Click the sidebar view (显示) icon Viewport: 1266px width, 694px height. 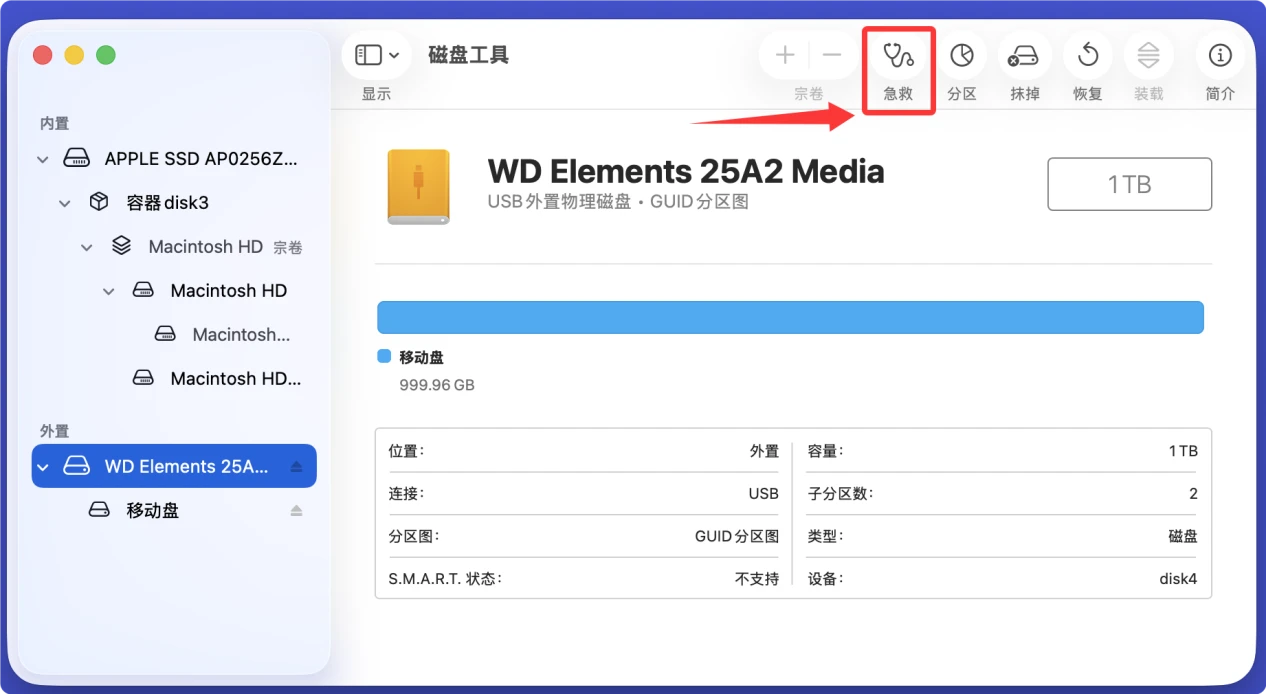click(x=368, y=55)
